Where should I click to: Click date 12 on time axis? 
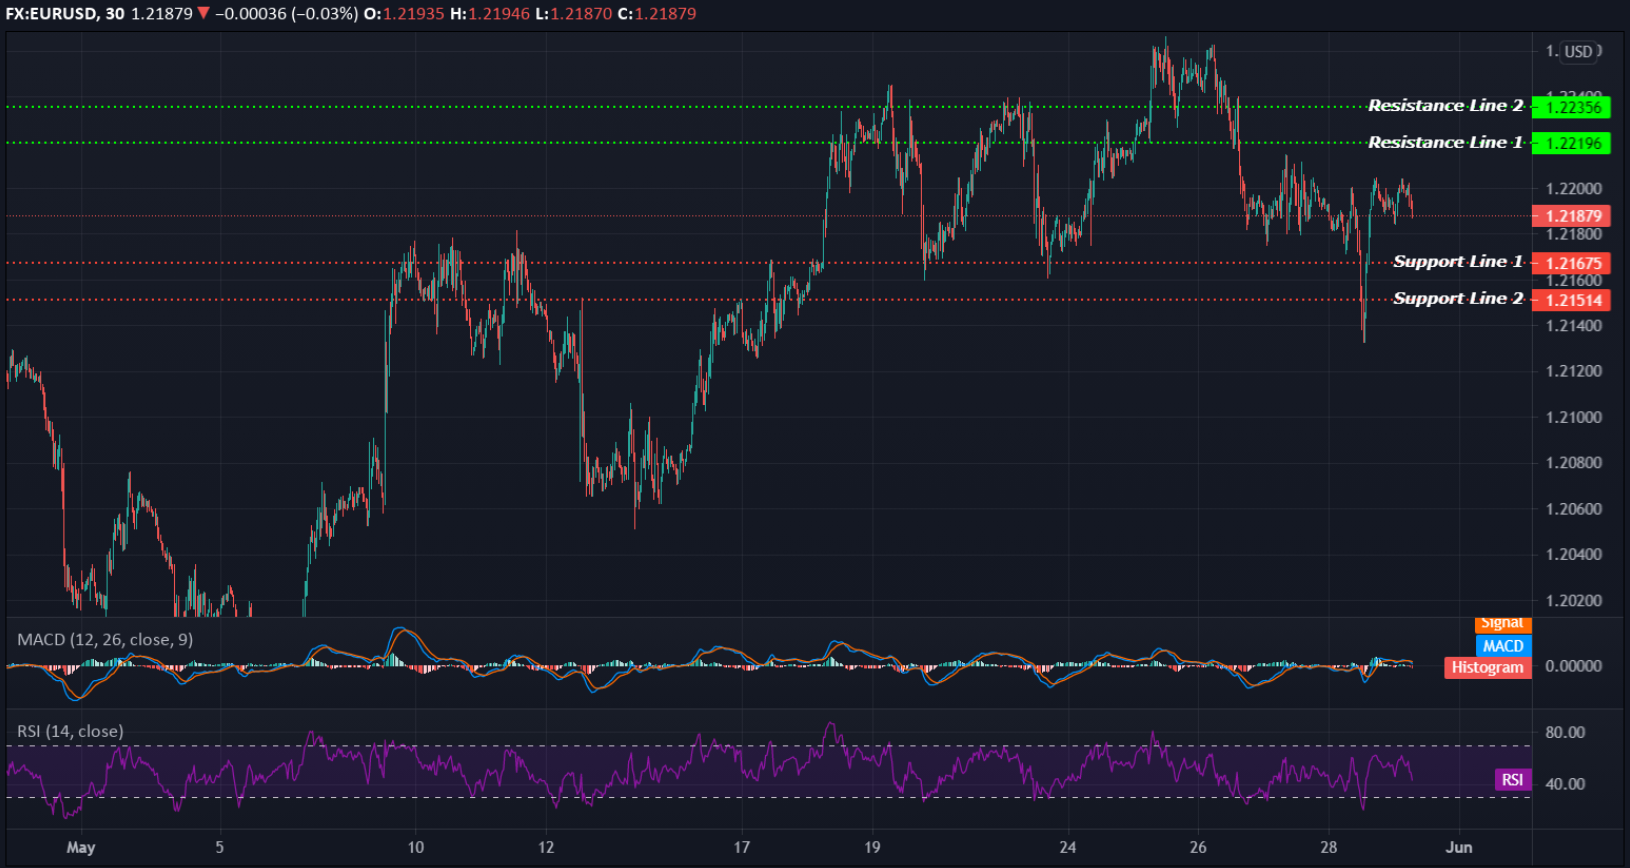pyautogui.click(x=546, y=847)
